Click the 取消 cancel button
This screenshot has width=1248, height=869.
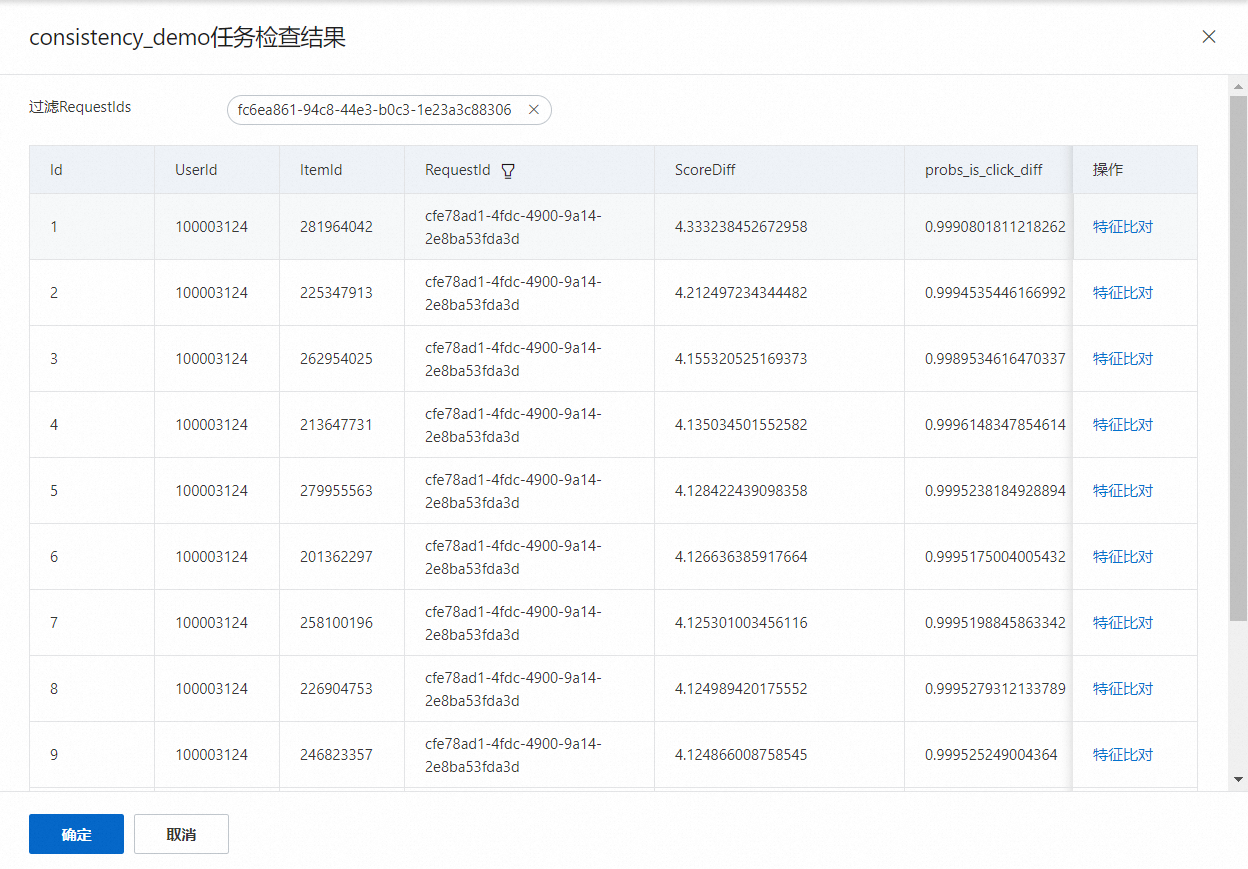click(181, 834)
